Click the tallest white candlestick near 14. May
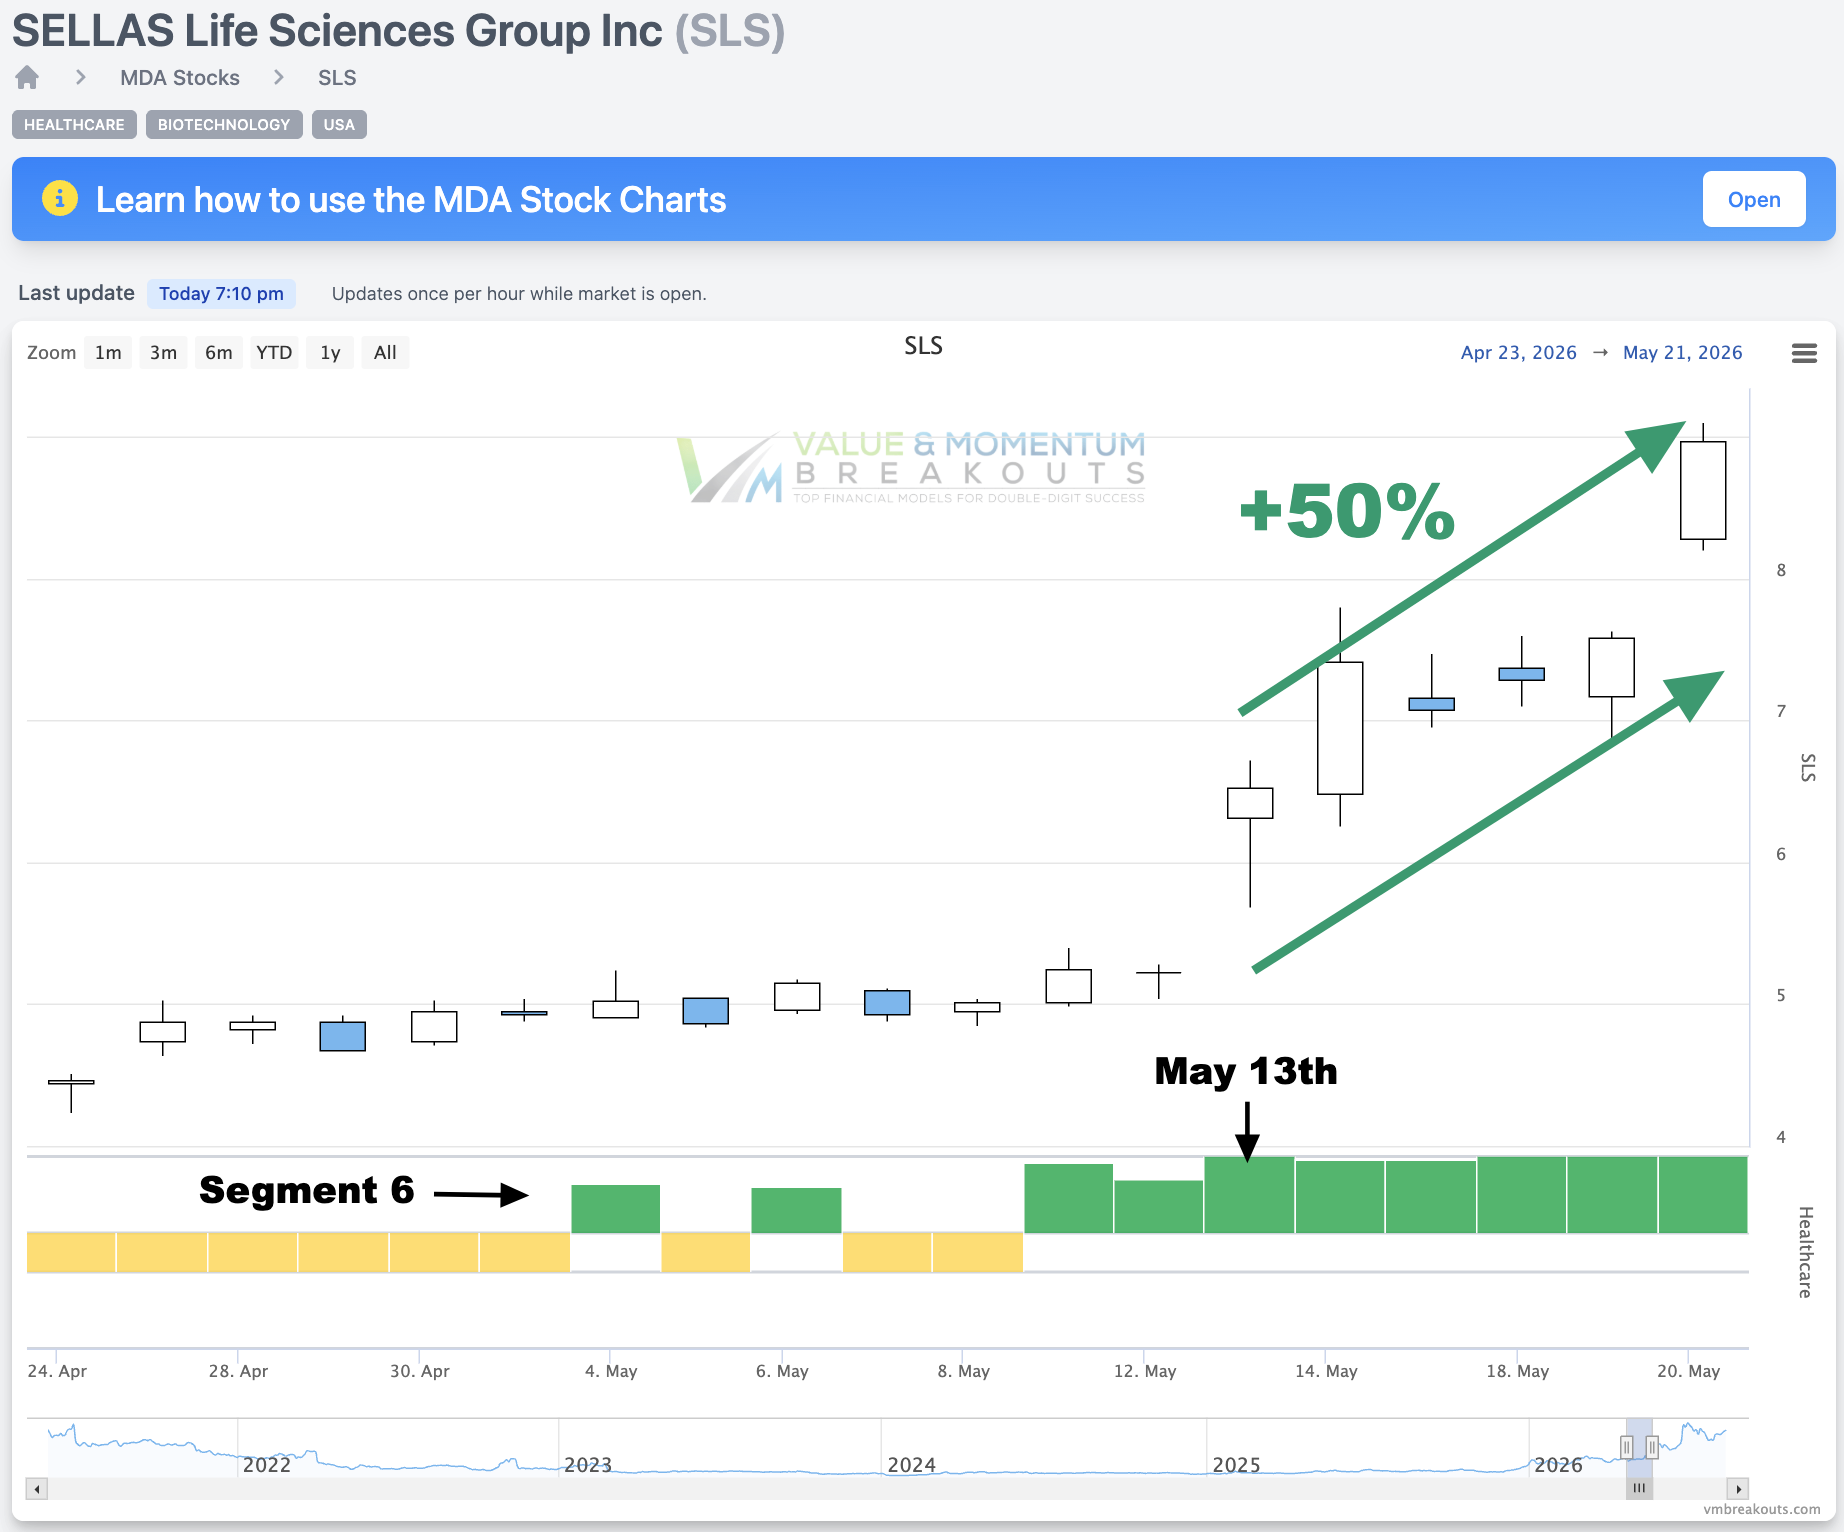Screen dimensions: 1844x1532 click(x=1340, y=728)
